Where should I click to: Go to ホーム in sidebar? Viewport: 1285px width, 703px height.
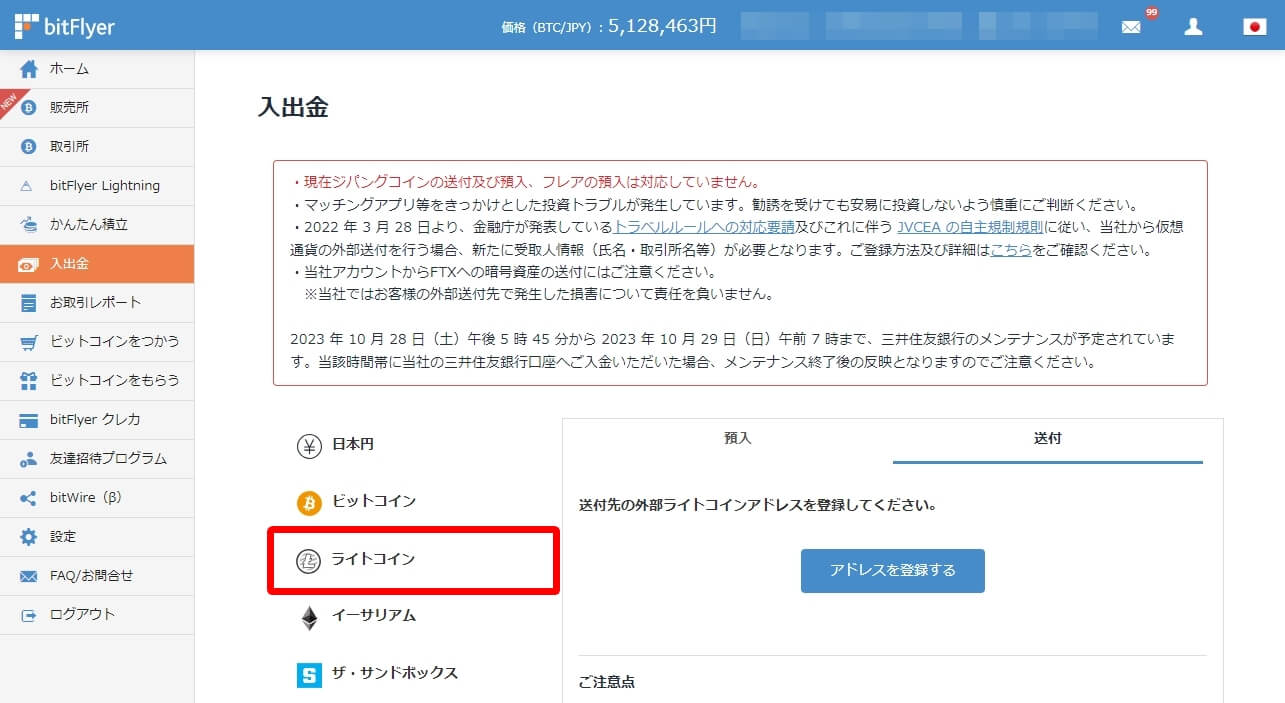coord(97,69)
